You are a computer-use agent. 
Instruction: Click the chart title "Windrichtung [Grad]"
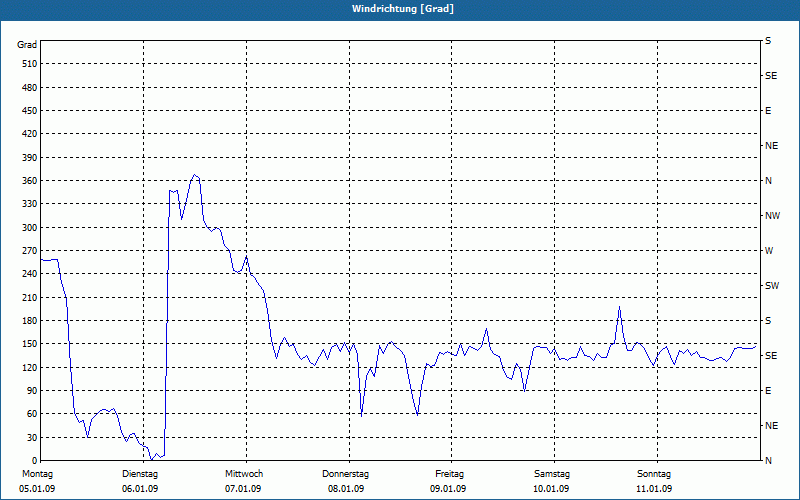pos(403,9)
